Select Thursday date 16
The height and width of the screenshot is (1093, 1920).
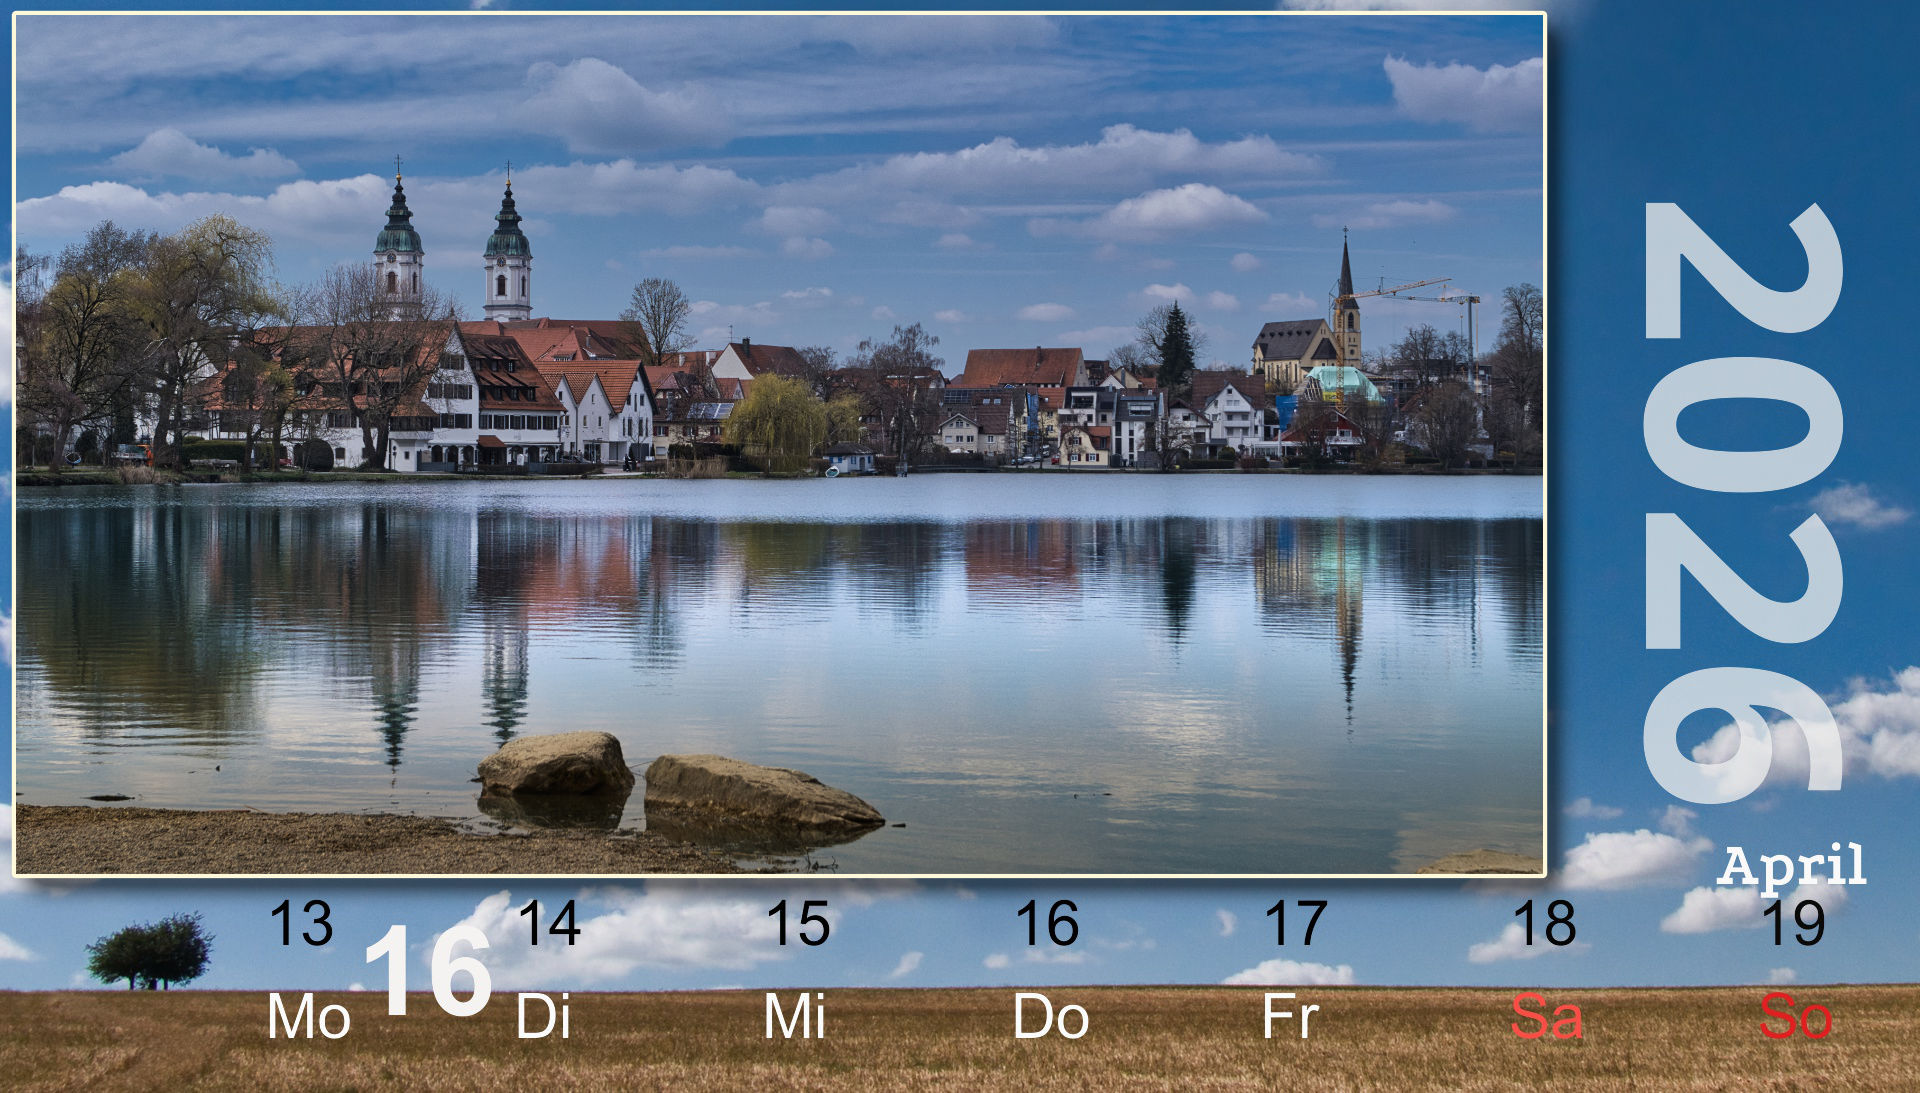pyautogui.click(x=1047, y=923)
